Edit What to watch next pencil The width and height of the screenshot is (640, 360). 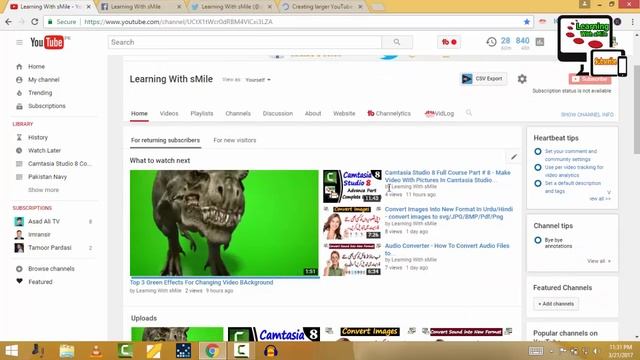(x=513, y=157)
